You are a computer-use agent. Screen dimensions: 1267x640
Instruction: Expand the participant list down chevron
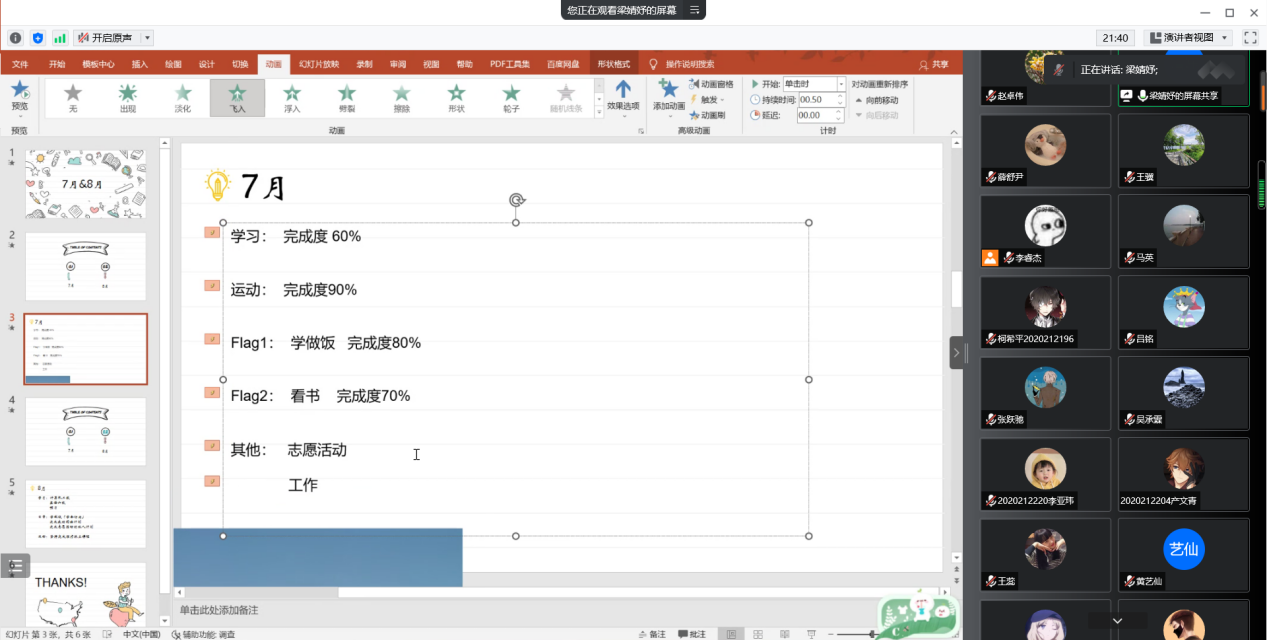pyautogui.click(x=1117, y=620)
